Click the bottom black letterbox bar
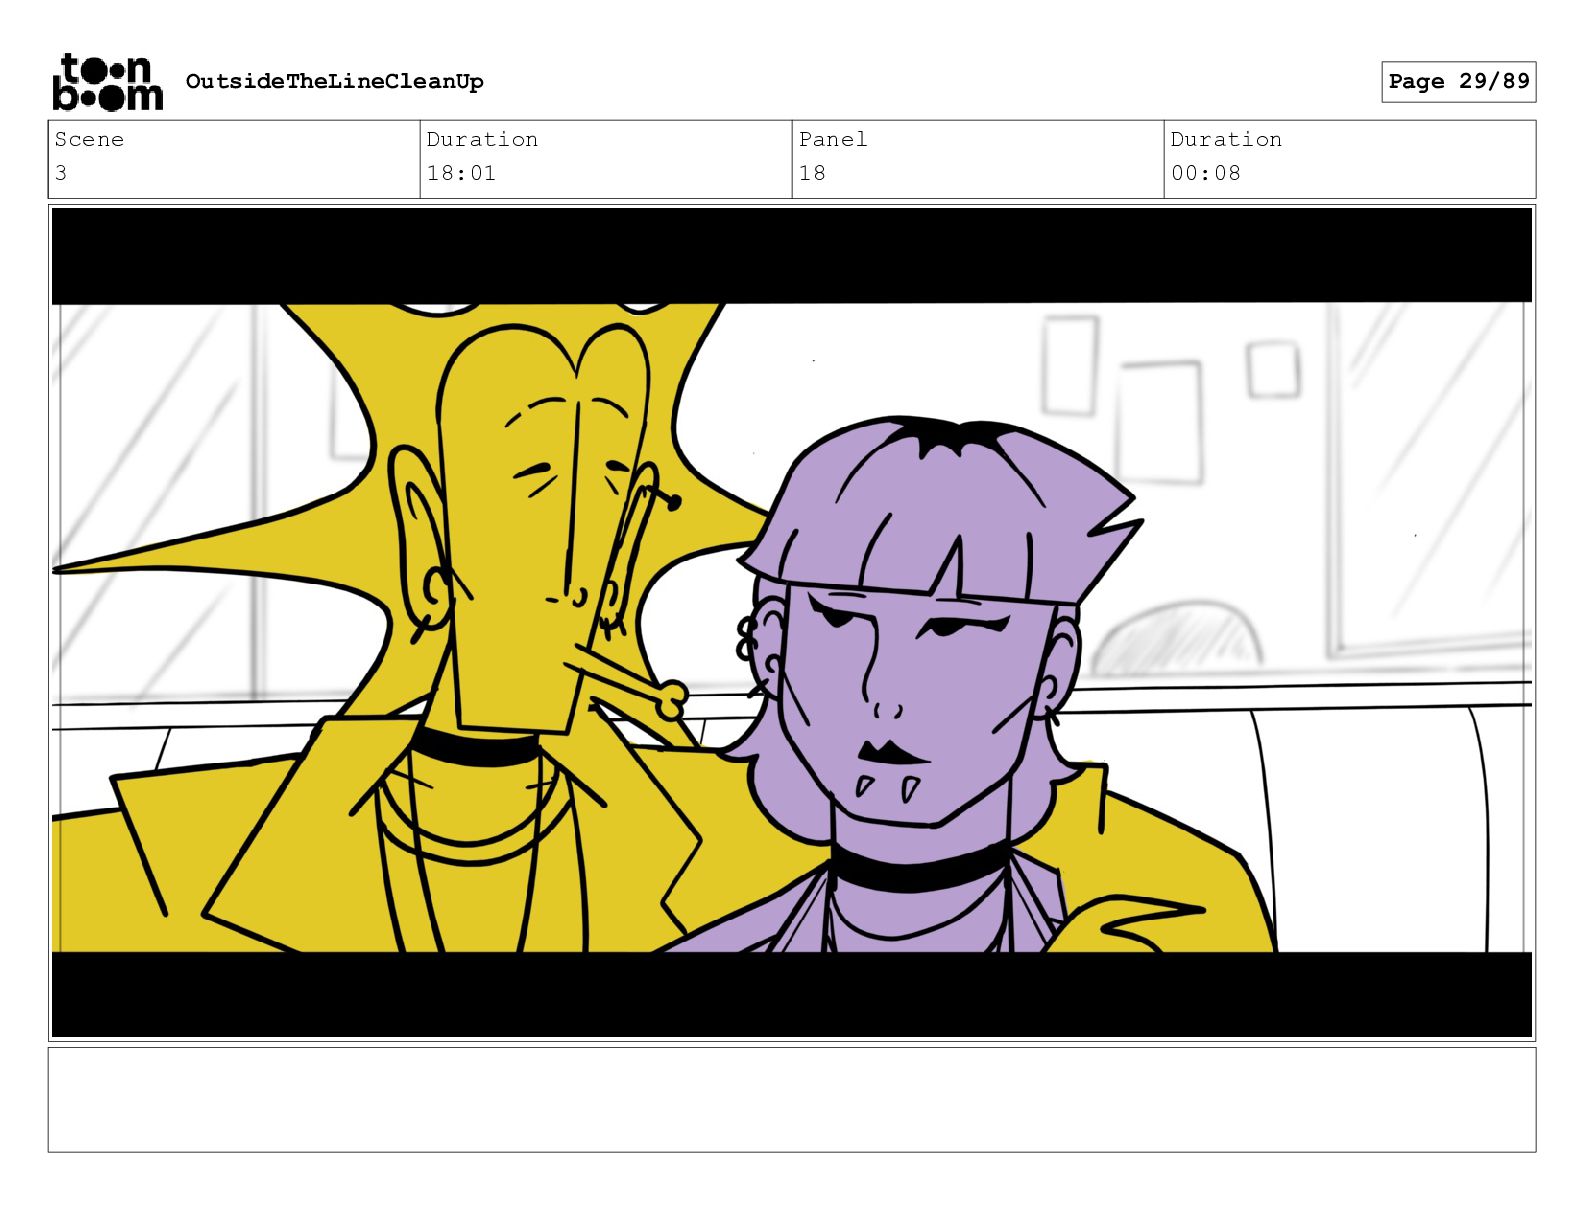Image resolution: width=1584 pixels, height=1224 pixels. click(x=792, y=994)
